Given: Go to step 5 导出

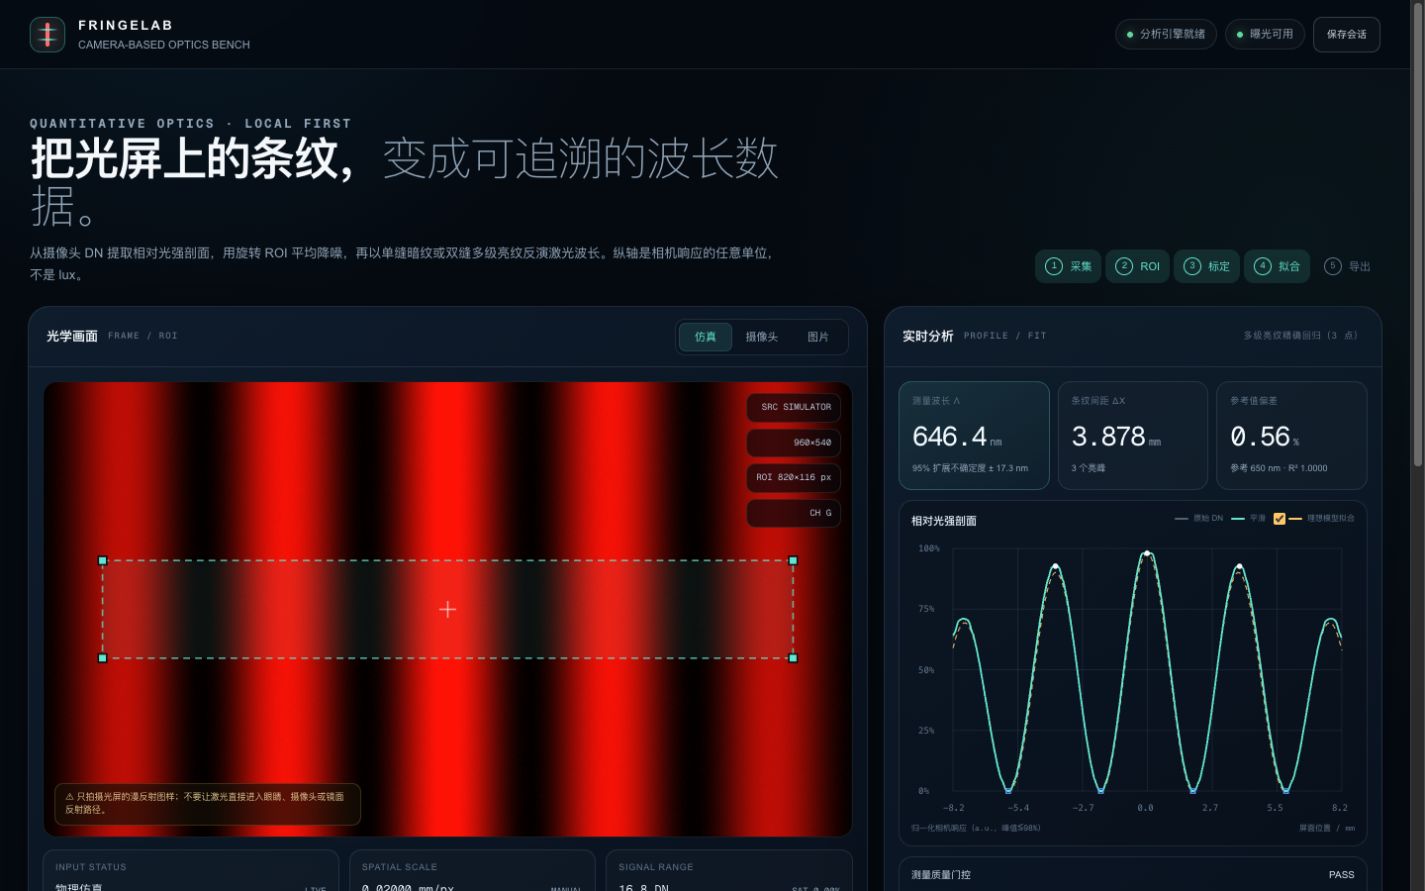Looking at the screenshot, I should [x=1347, y=266].
